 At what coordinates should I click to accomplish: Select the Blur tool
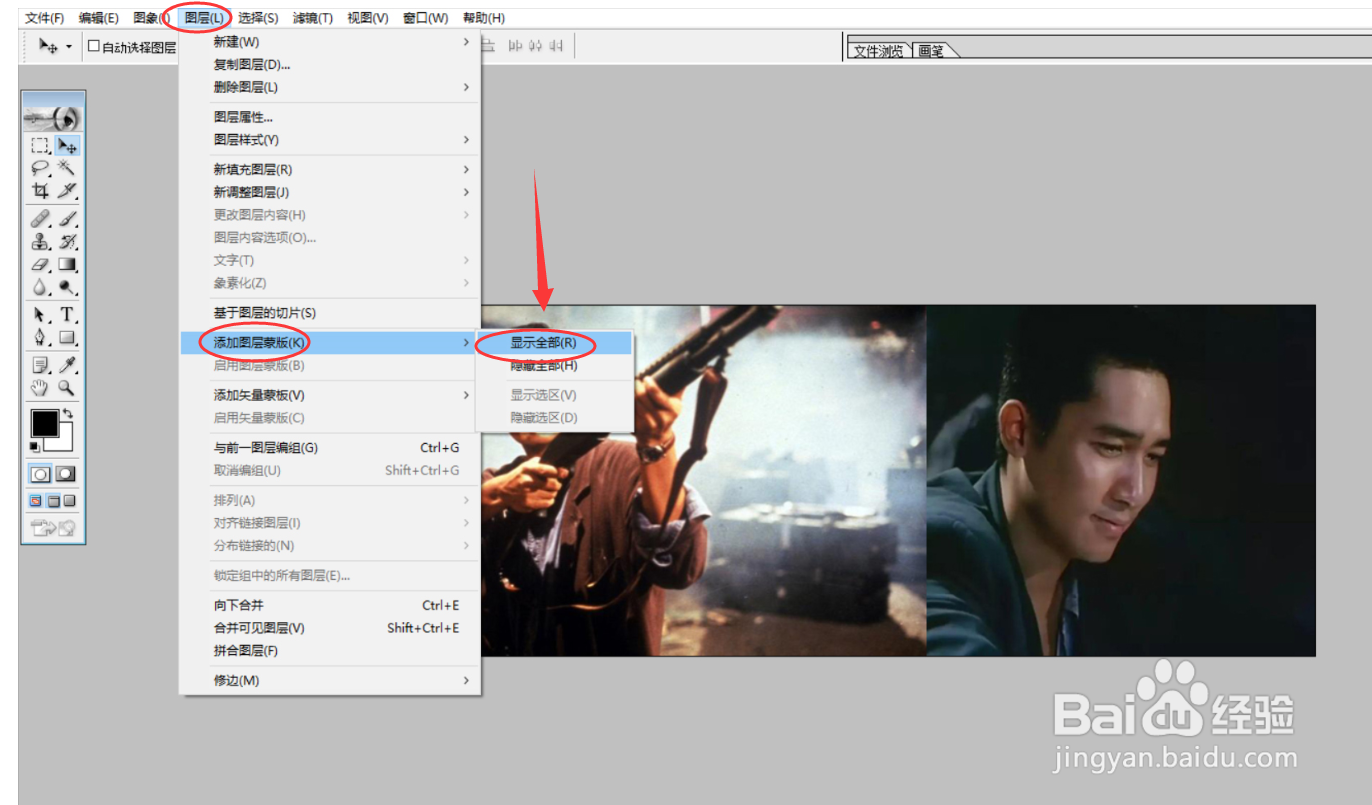coord(40,287)
